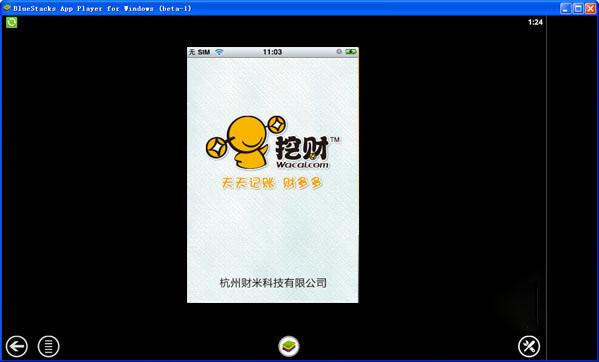Open the menu list icon button
599x362 pixels.
(49, 346)
